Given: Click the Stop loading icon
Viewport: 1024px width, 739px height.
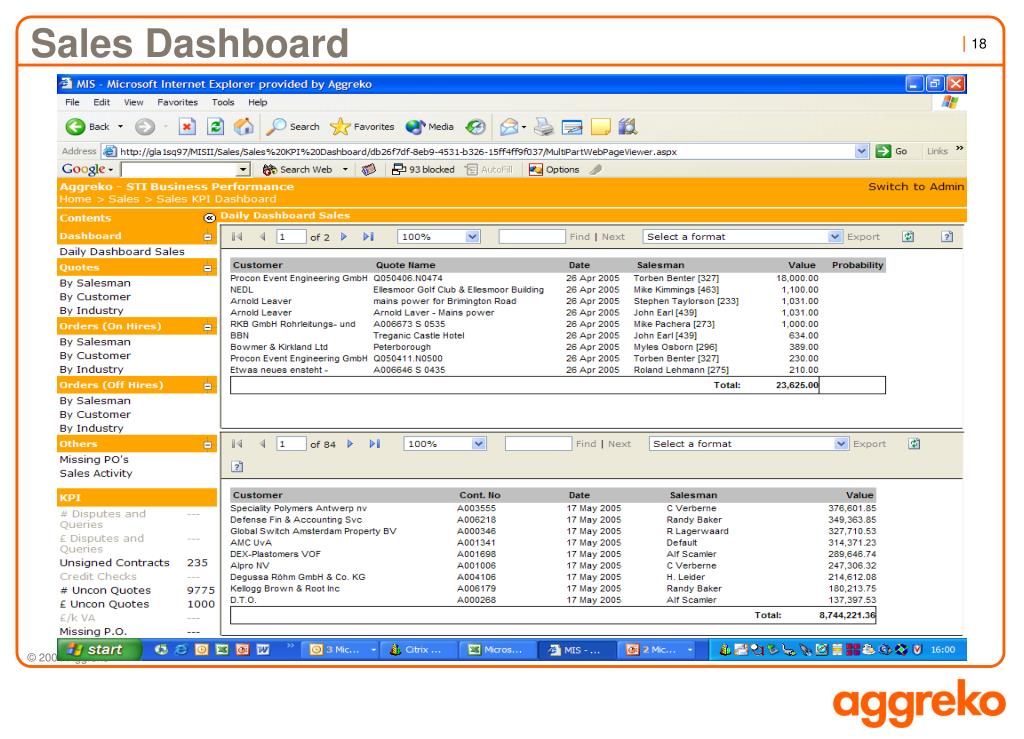Looking at the screenshot, I should (187, 127).
